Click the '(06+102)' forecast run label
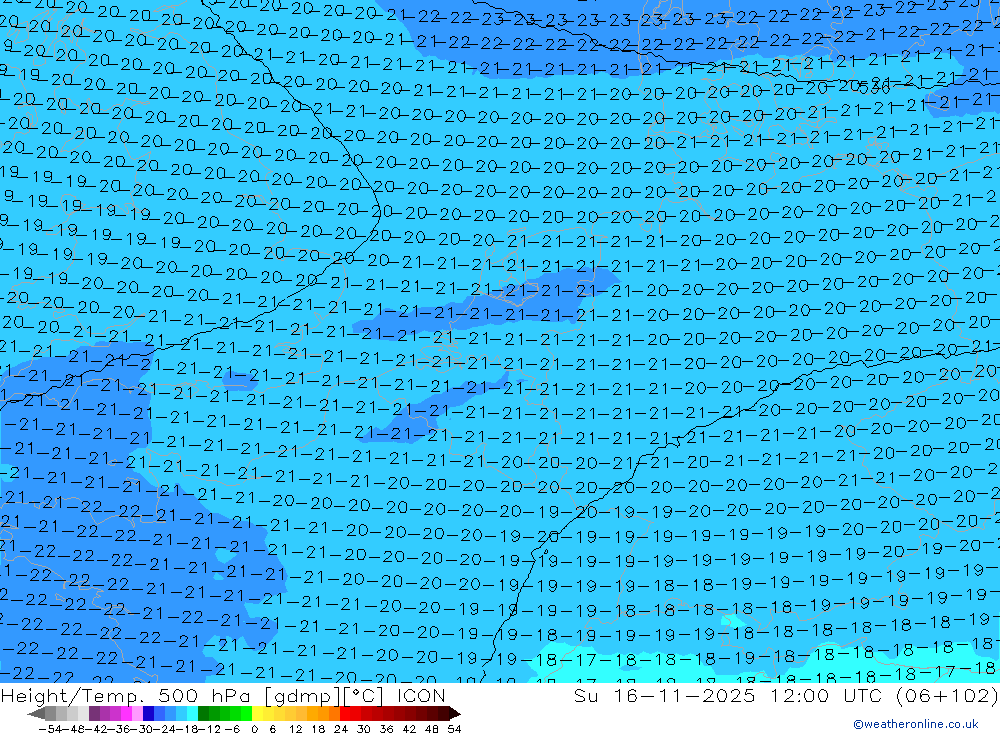The height and width of the screenshot is (733, 1000). (947, 695)
